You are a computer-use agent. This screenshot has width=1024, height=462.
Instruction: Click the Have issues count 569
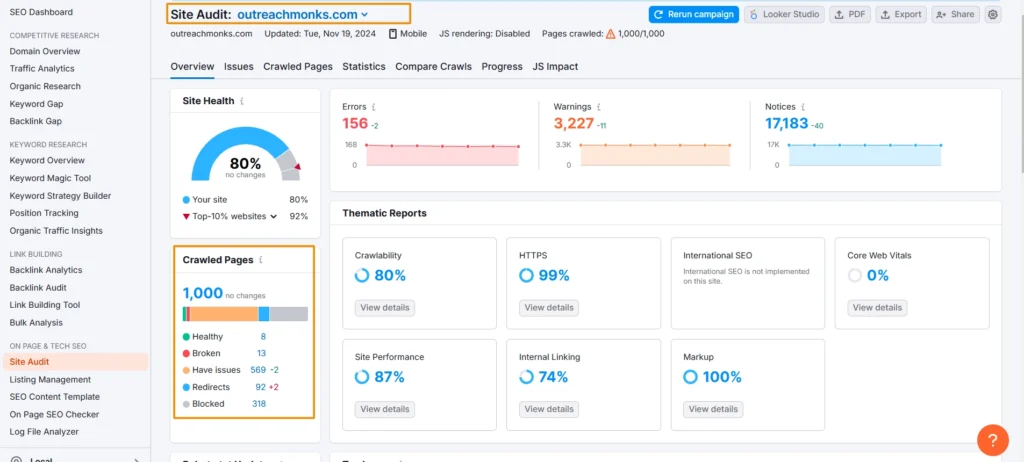click(x=258, y=370)
